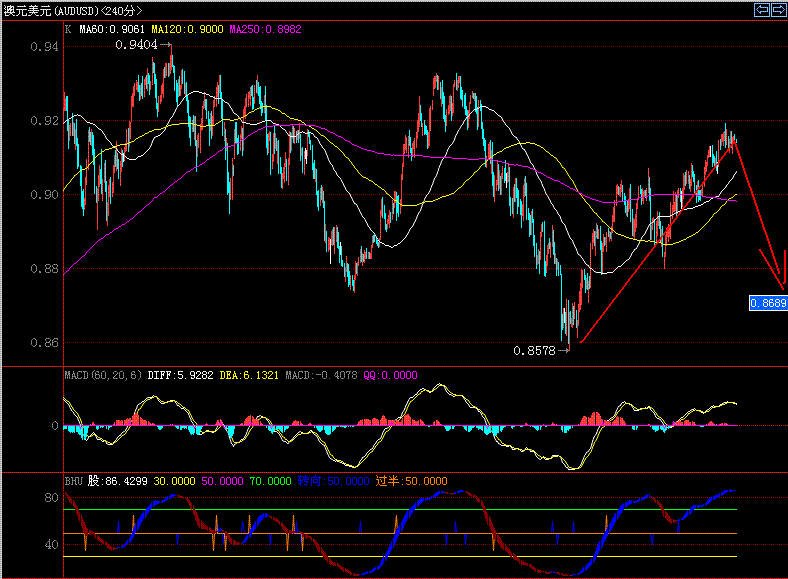Image resolution: width=788 pixels, height=579 pixels.
Task: Click the 股:86.4299 value
Action: (118, 481)
